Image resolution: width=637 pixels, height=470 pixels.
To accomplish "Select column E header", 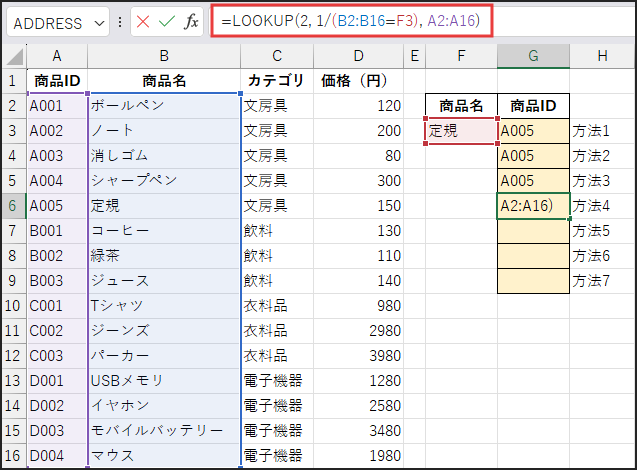I will click(x=414, y=56).
